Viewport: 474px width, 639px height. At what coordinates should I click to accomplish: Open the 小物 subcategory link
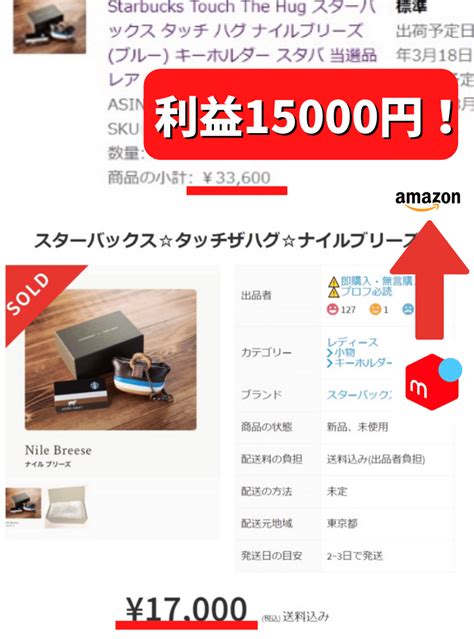341,352
